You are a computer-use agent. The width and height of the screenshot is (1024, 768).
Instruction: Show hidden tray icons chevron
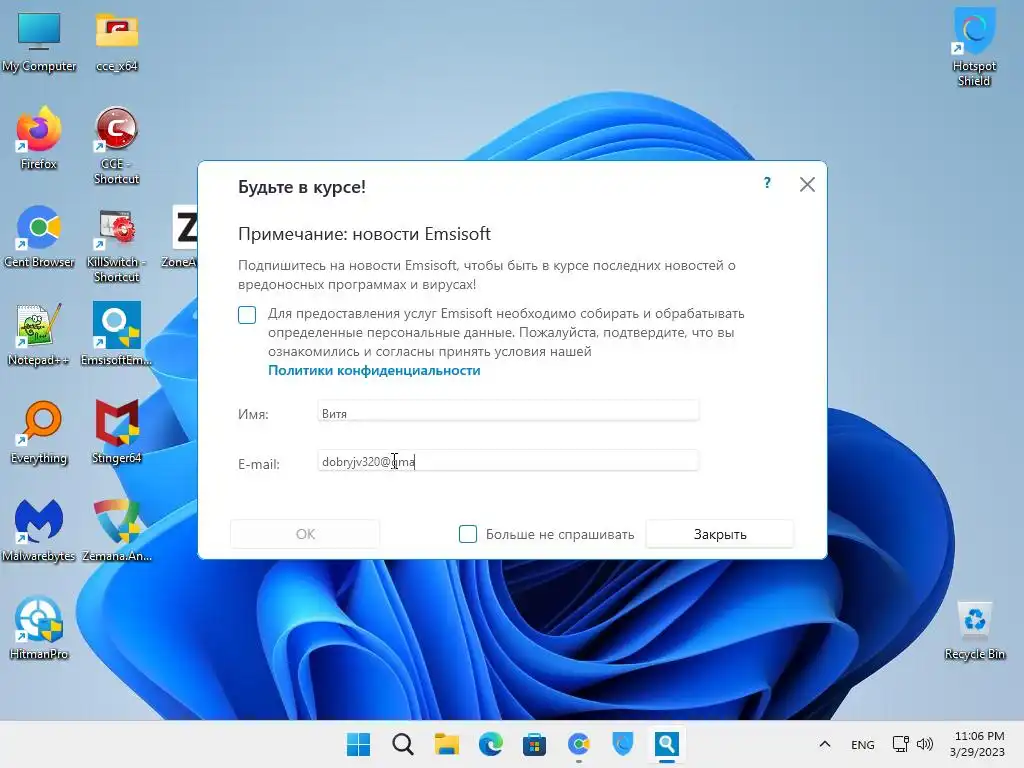point(825,744)
